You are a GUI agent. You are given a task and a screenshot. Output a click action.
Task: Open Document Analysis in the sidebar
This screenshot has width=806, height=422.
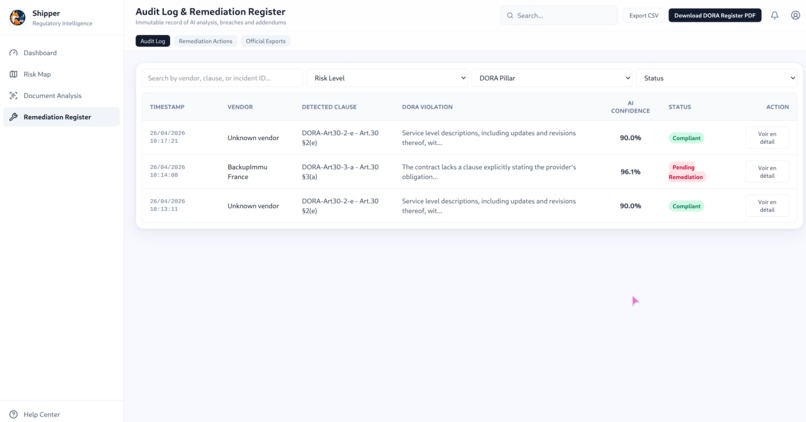click(x=61, y=96)
